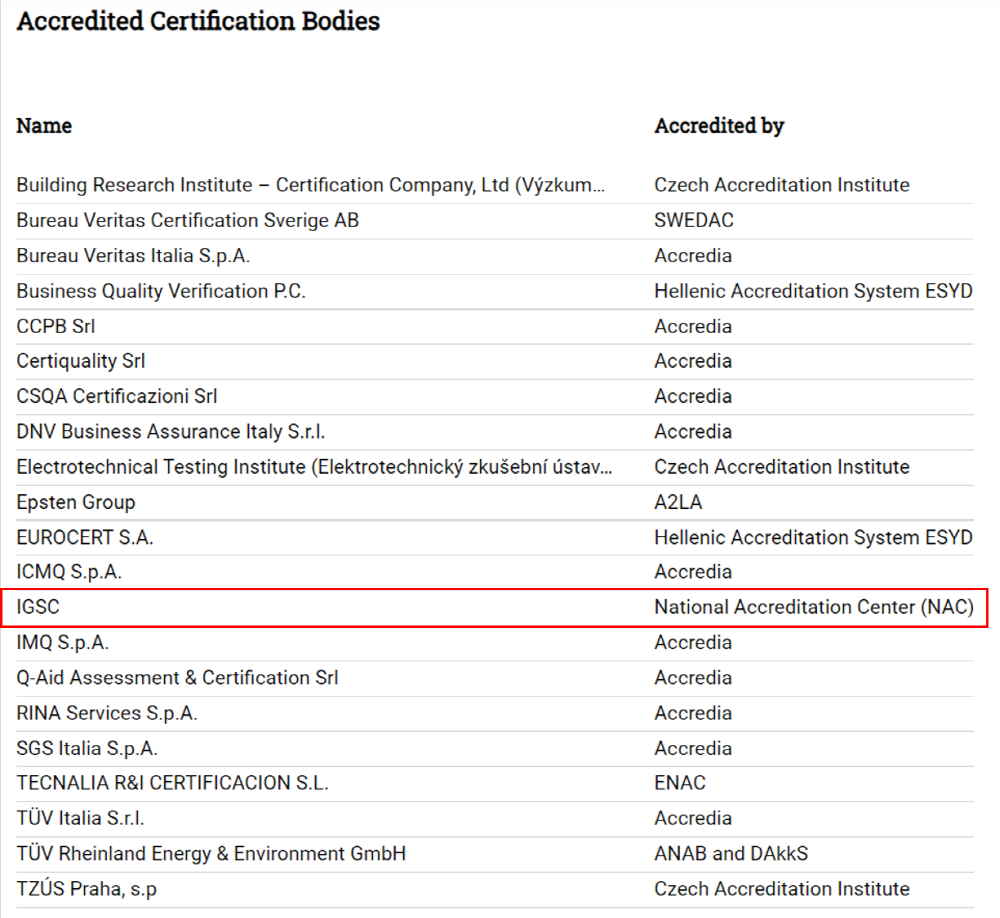1000x918 pixels.
Task: Select CSQA Certificazioni Srl
Action: pos(117,396)
